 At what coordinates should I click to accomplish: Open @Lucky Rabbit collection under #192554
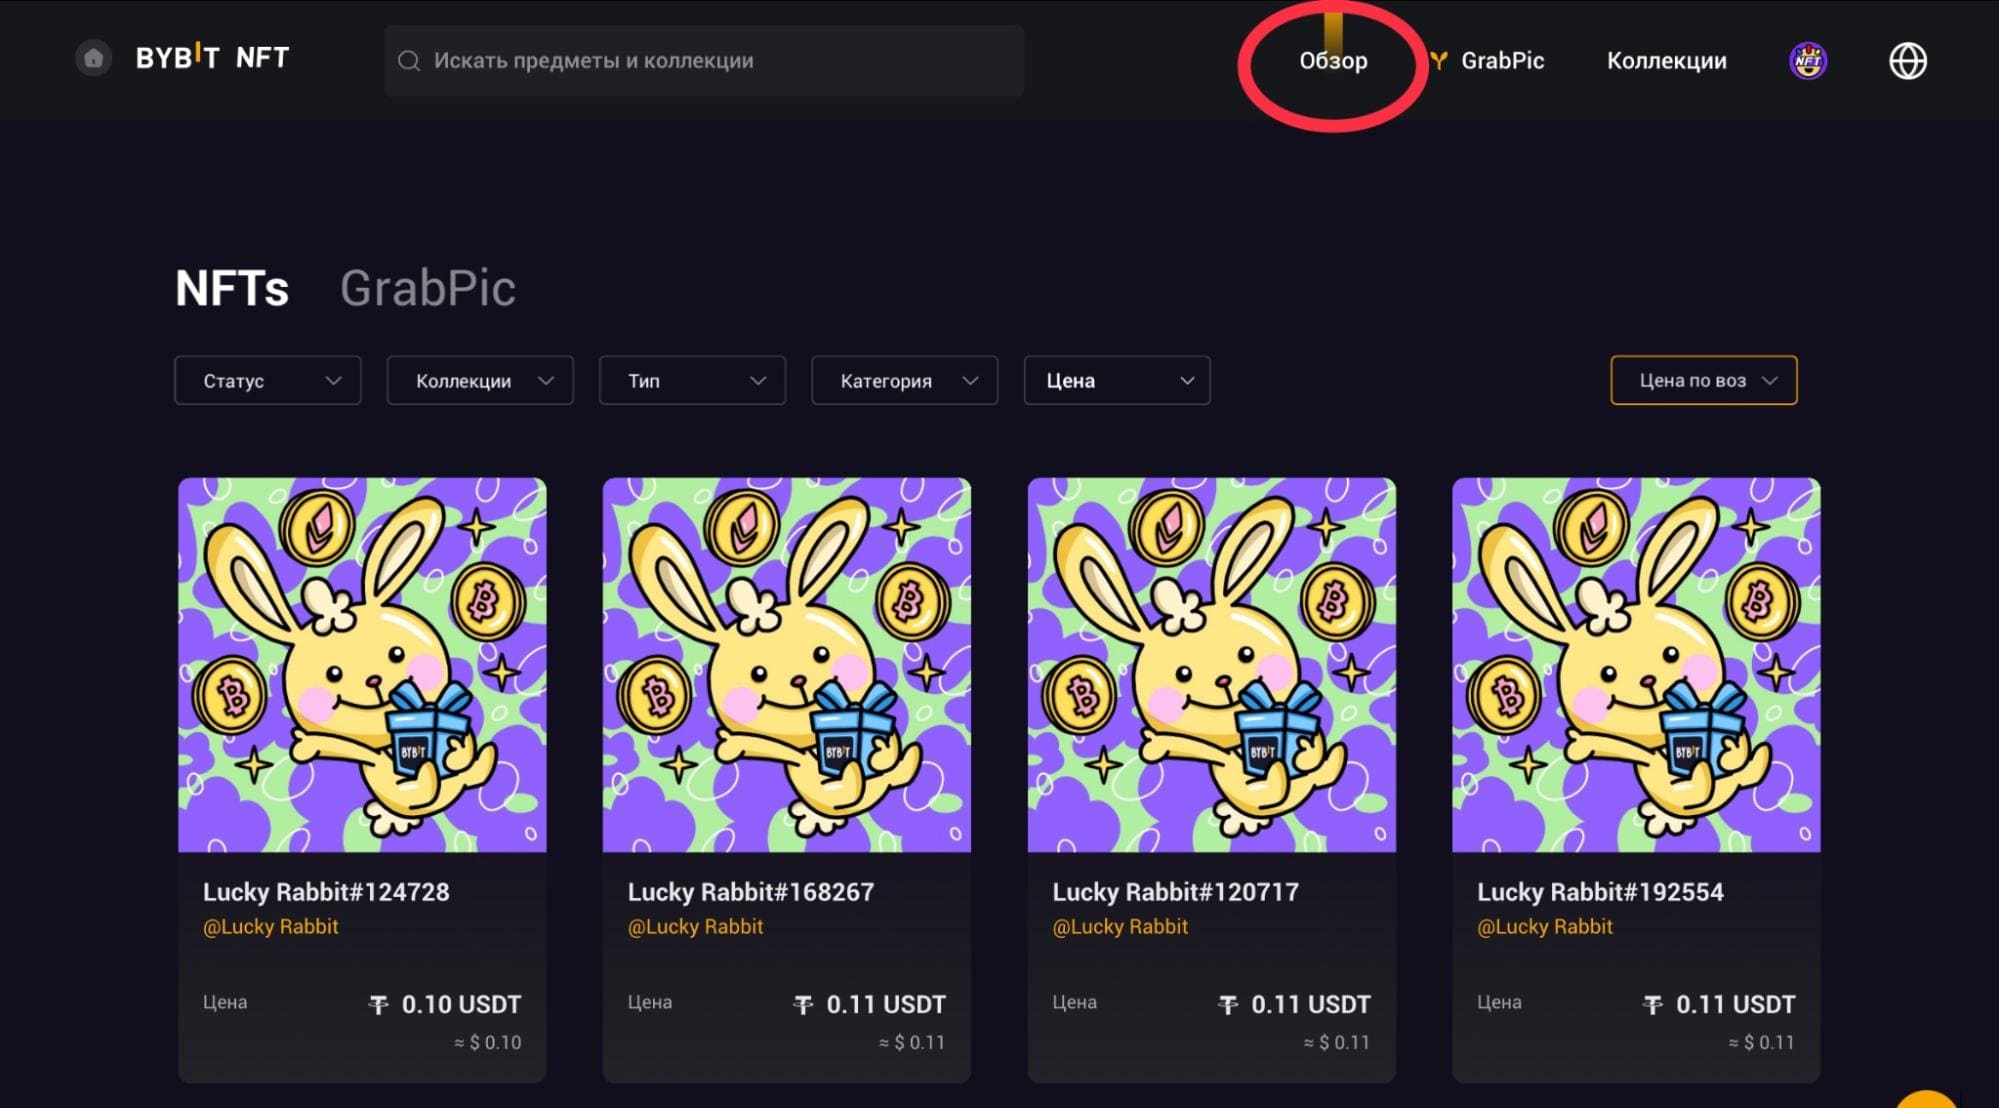[x=1545, y=927]
